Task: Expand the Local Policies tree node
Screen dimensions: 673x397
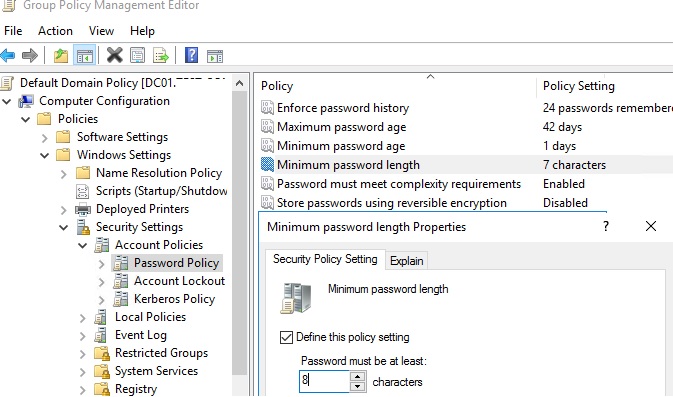Action: coord(82,318)
